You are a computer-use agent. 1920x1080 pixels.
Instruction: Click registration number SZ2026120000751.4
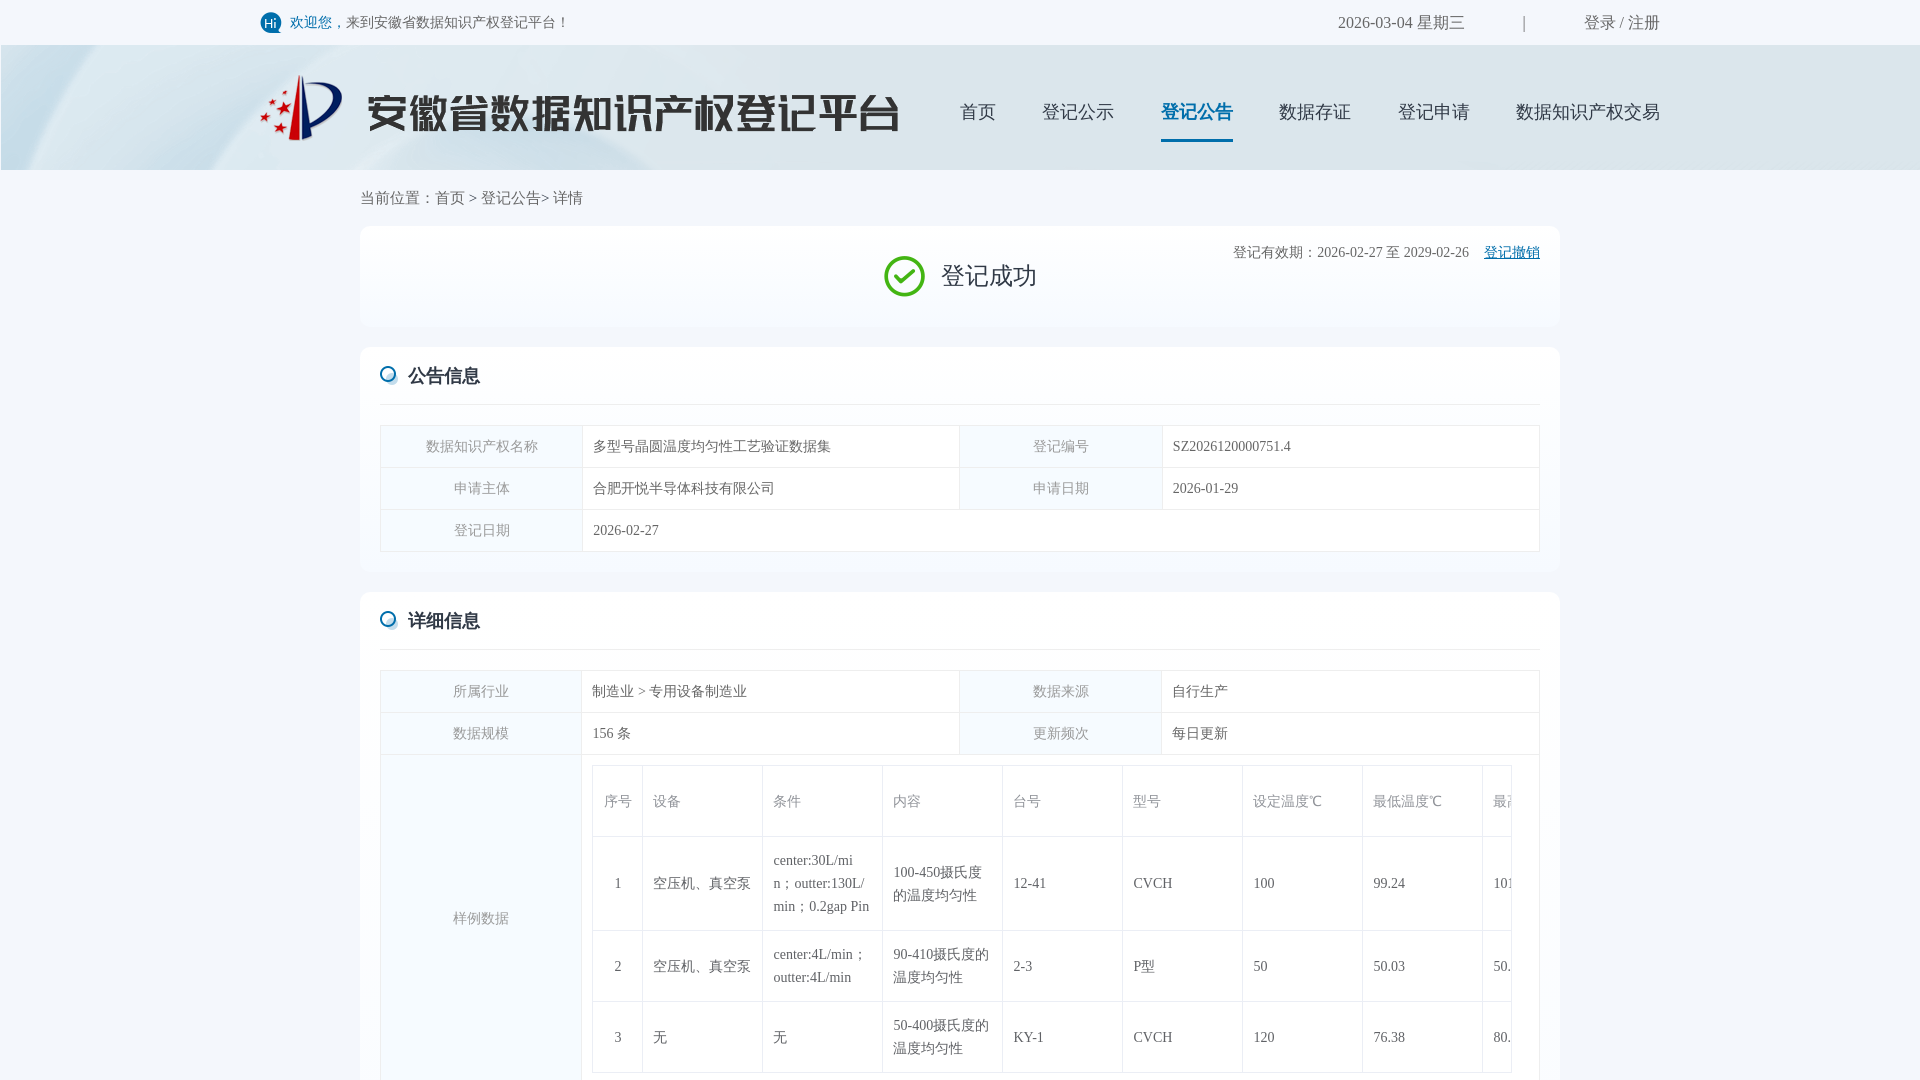pyautogui.click(x=1231, y=447)
